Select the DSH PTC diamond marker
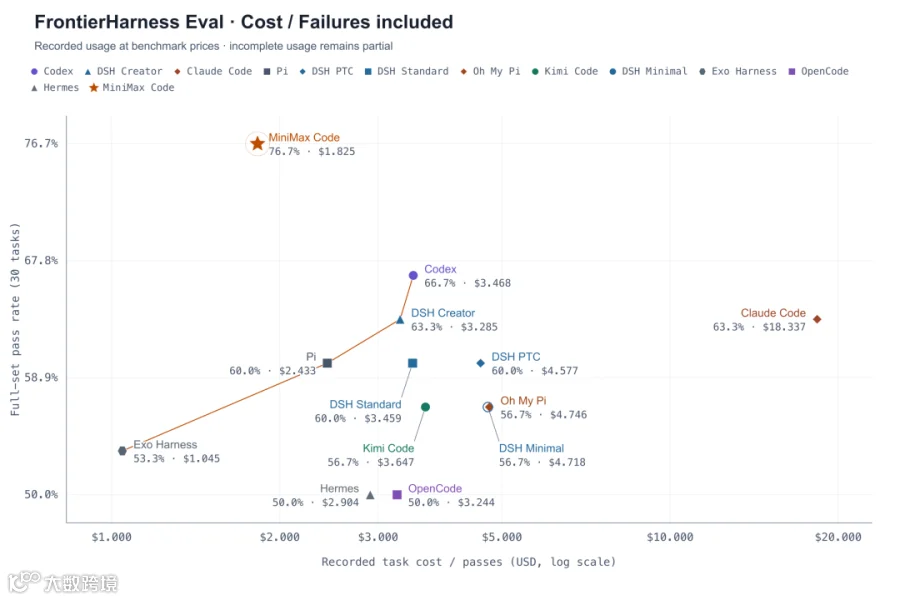The image size is (900, 600). point(480,363)
